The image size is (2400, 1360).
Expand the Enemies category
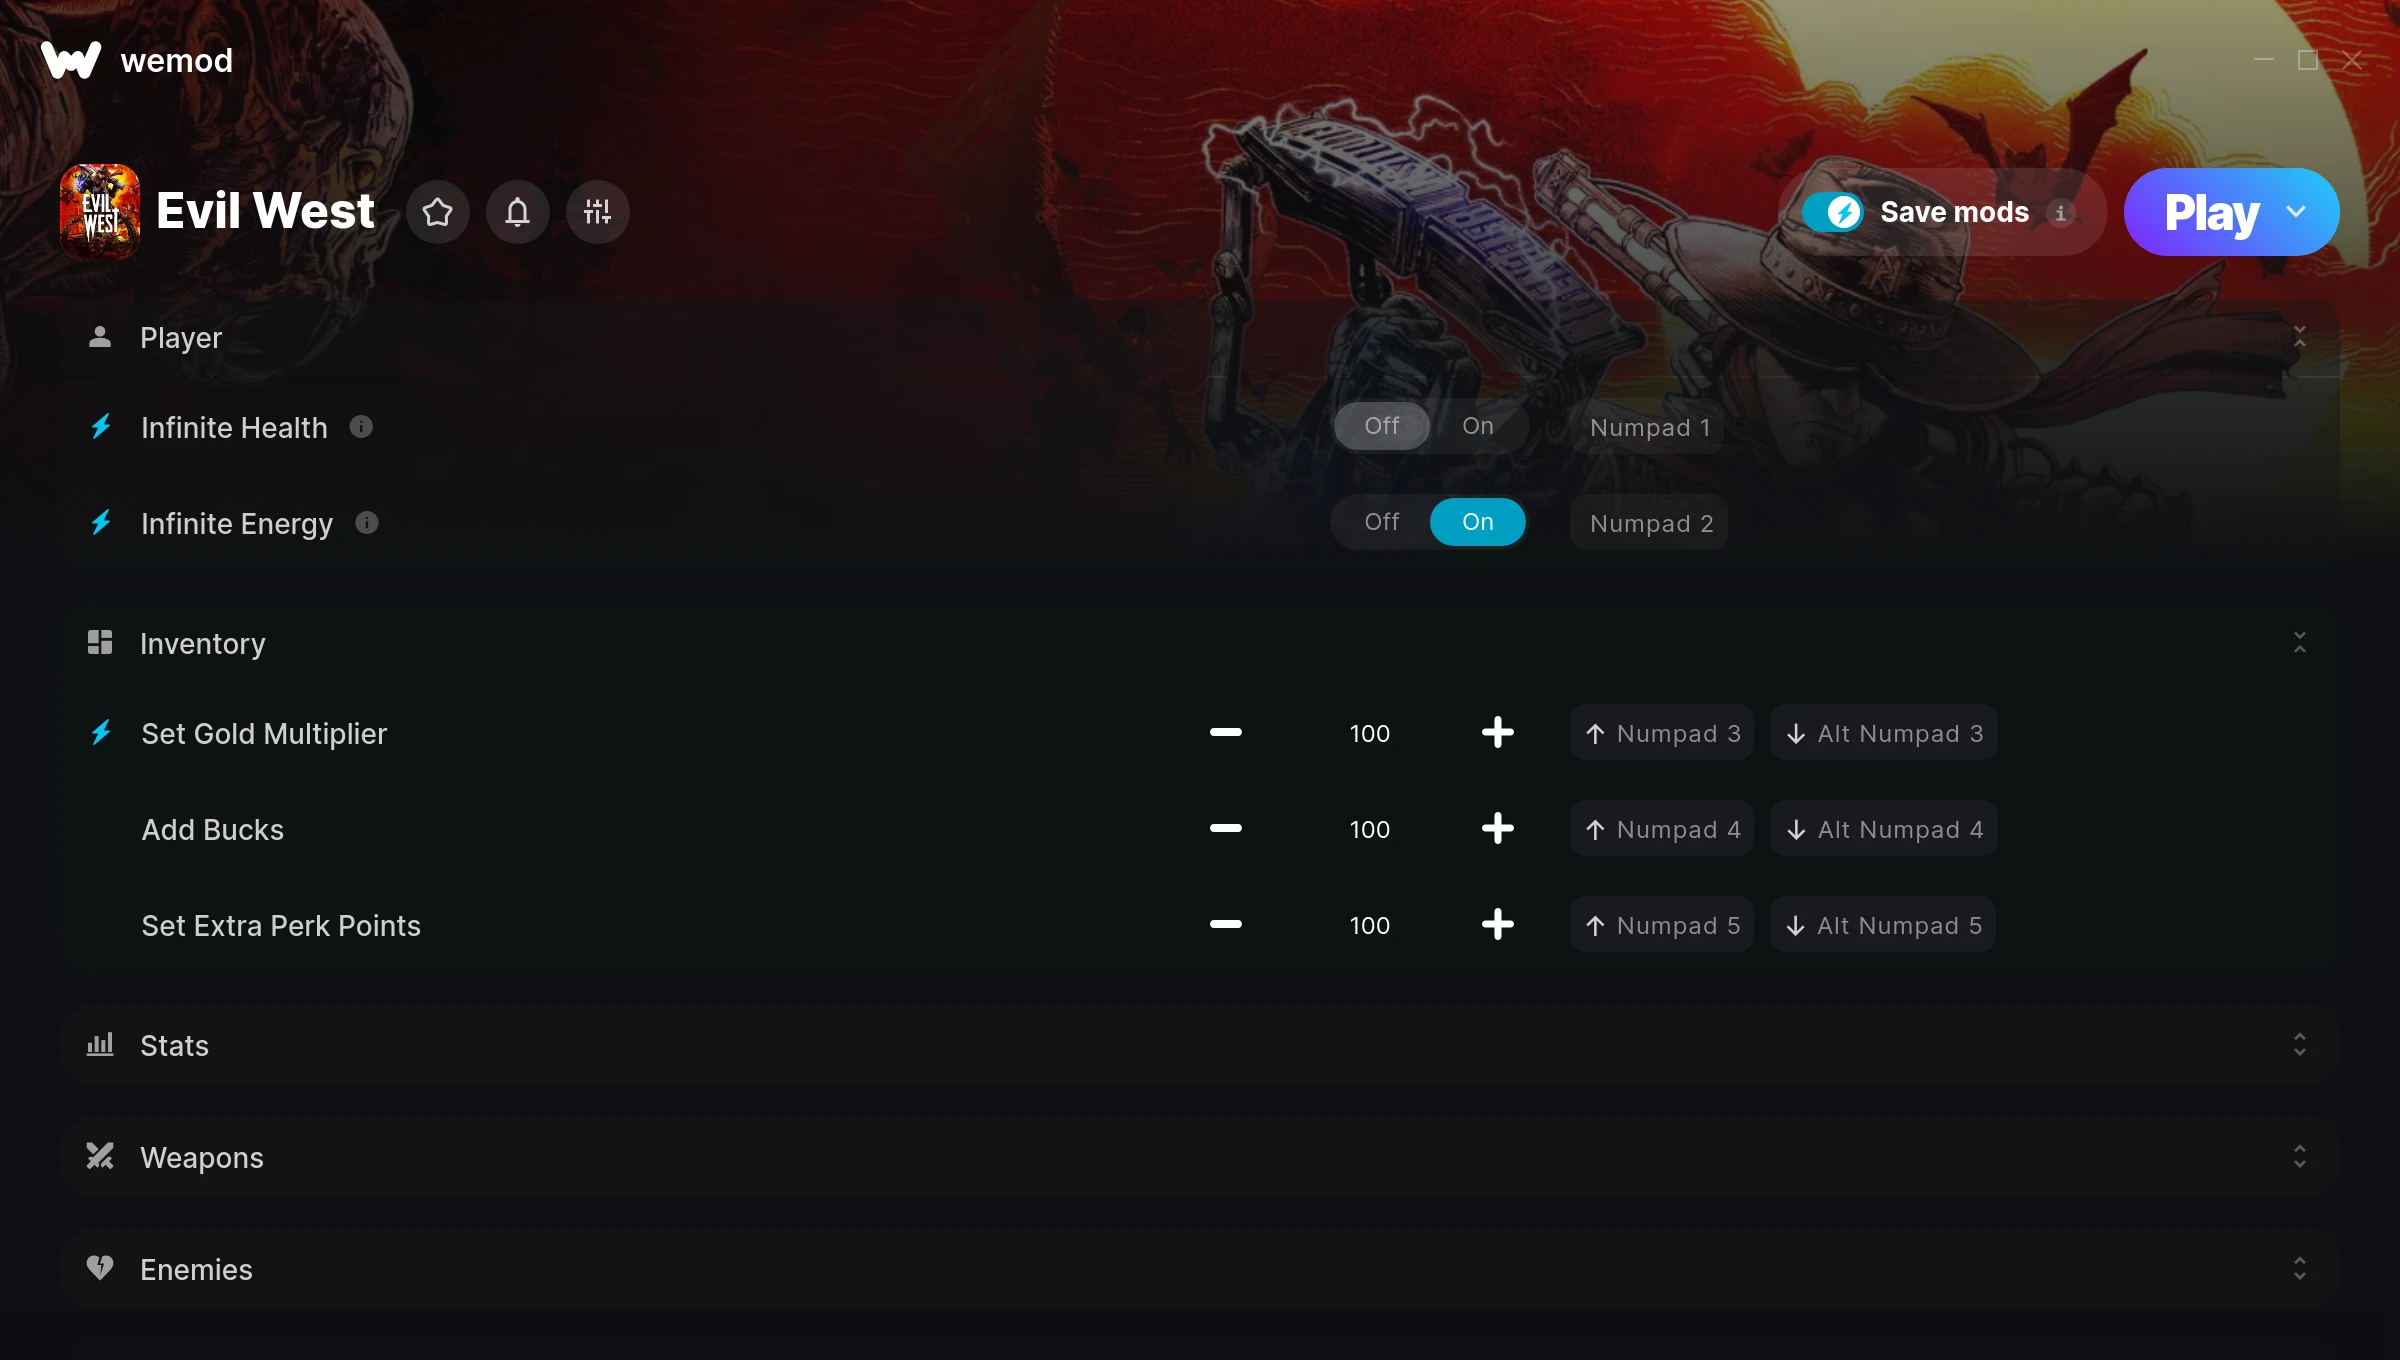(x=1200, y=1269)
